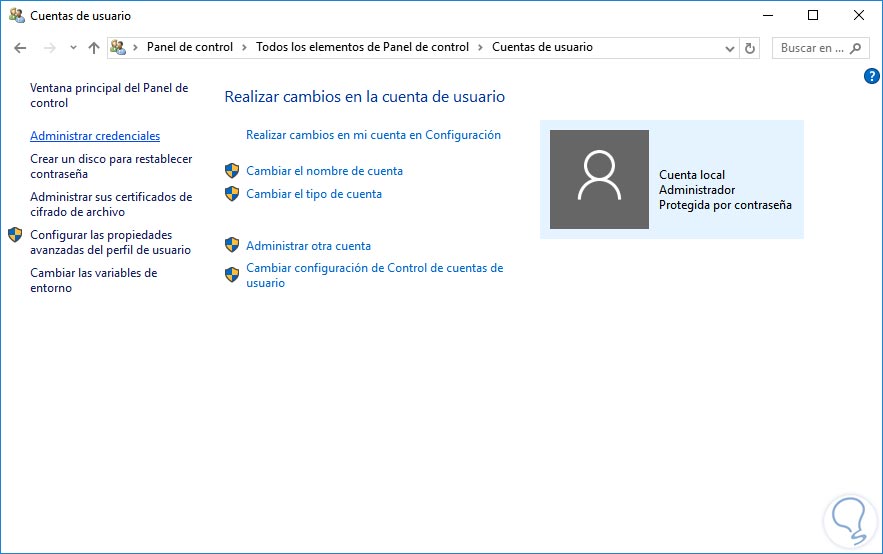The height and width of the screenshot is (554, 883).
Task: Open the recent locations dropdown arrow
Action: point(73,48)
